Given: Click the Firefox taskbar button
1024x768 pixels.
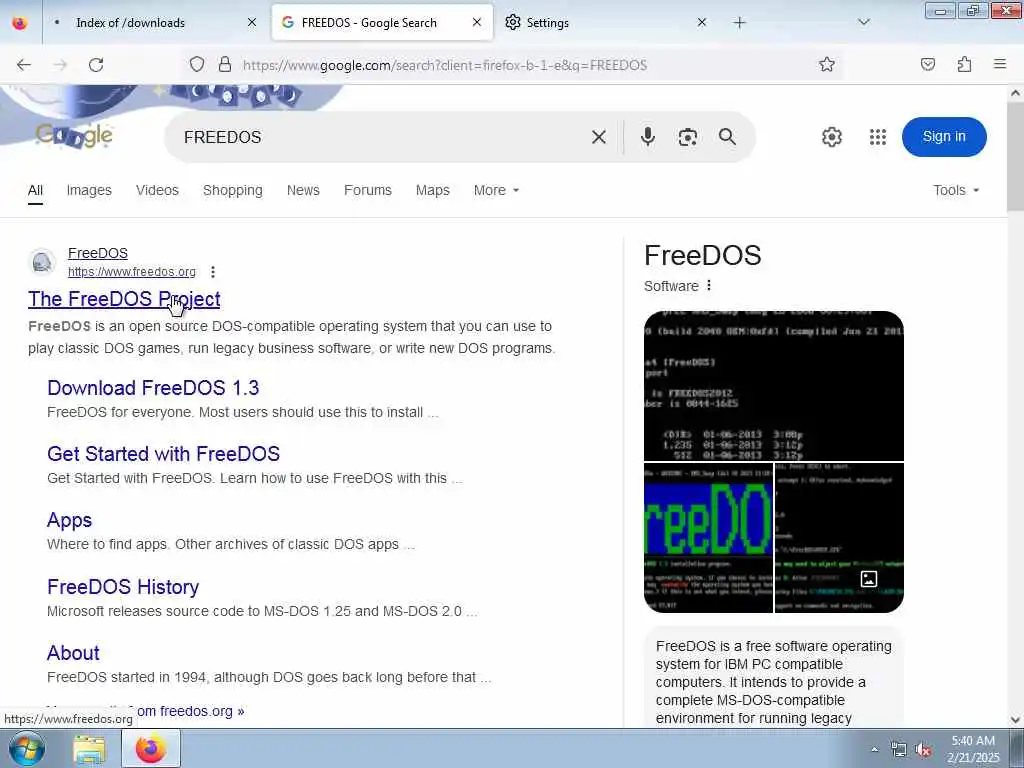Looking at the screenshot, I should (x=151, y=749).
